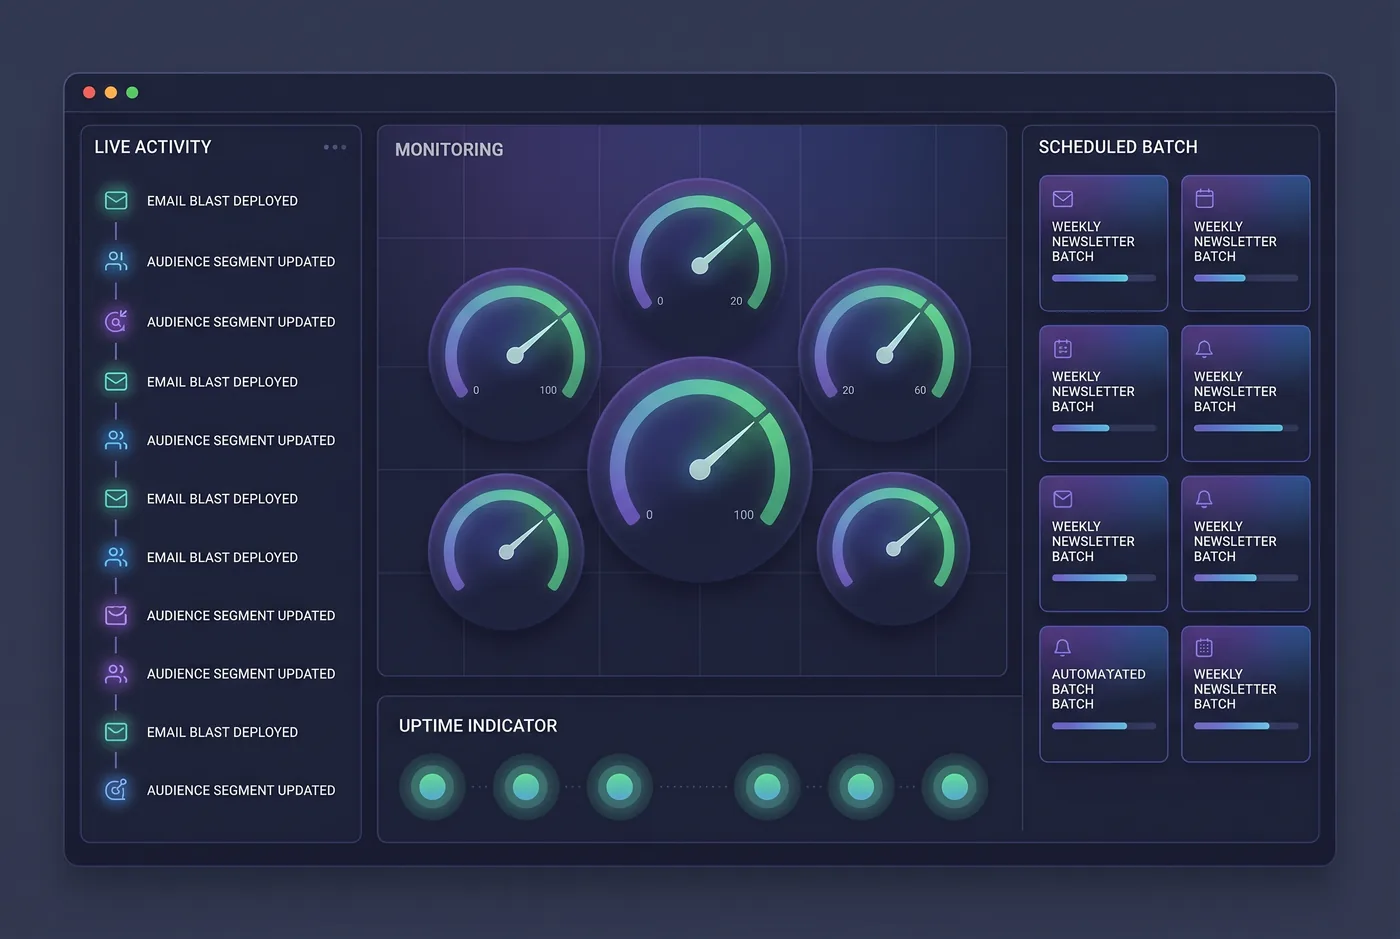Click the blue target icon ending the Live Activity list
1400x939 pixels.
pyautogui.click(x=116, y=790)
